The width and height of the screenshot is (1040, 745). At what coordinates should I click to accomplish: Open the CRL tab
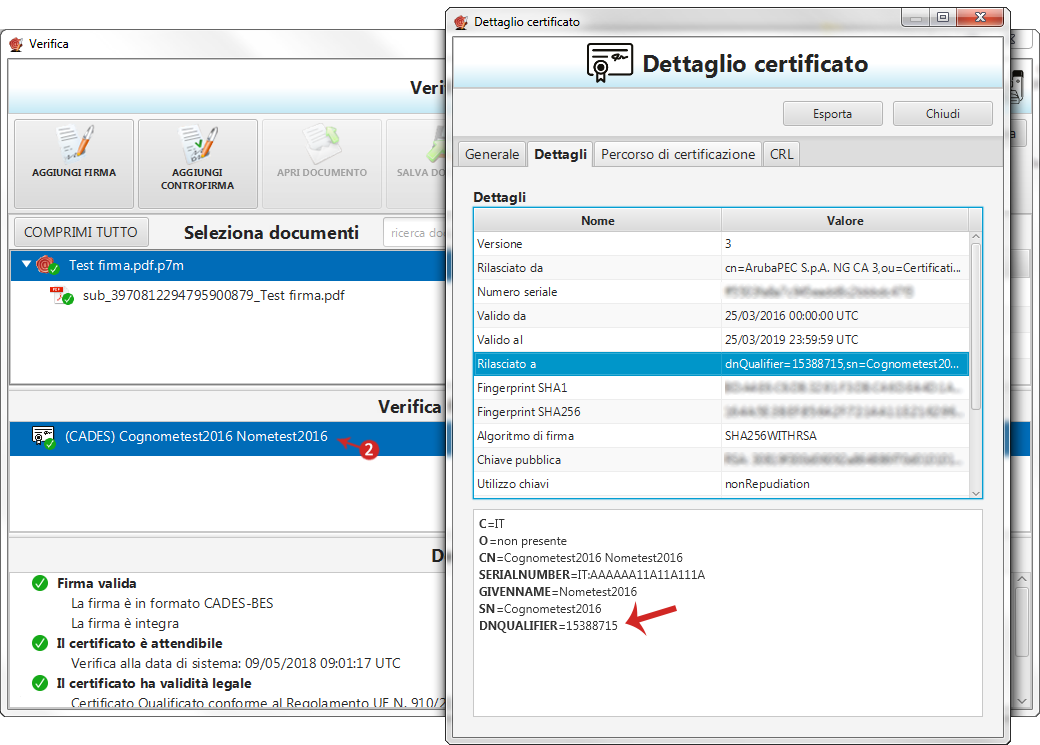(x=781, y=154)
